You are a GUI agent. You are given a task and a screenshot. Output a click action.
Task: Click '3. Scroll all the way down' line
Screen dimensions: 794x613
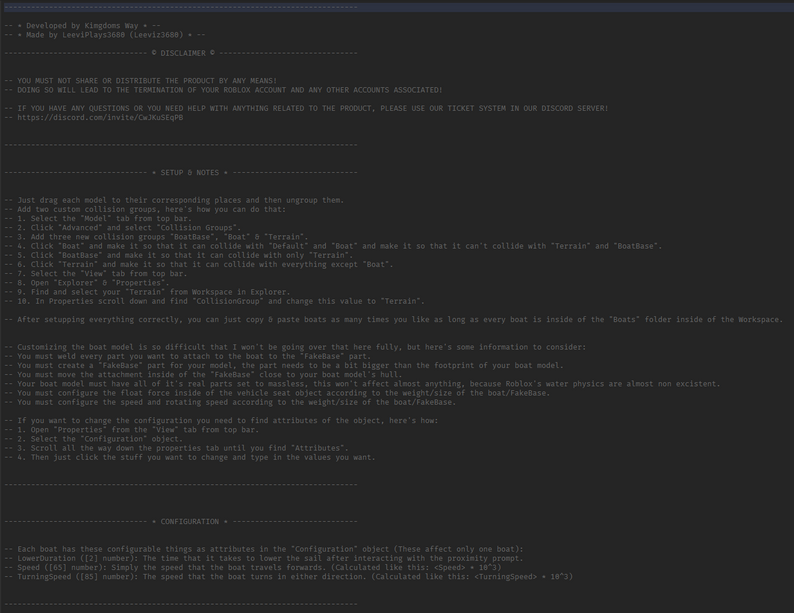coord(177,448)
